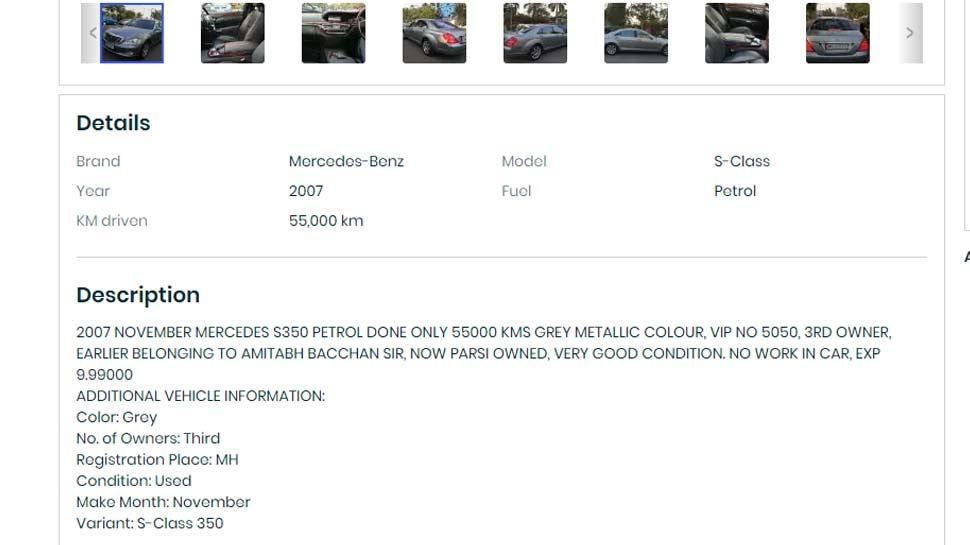Select the fourth thumbnail showing rear quarter view

(434, 33)
